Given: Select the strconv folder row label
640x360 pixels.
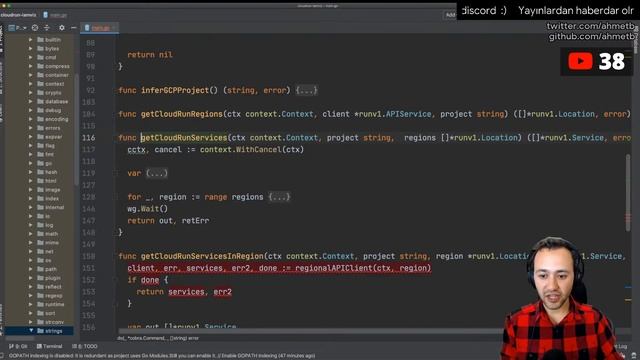Looking at the screenshot, I should click(x=55, y=322).
